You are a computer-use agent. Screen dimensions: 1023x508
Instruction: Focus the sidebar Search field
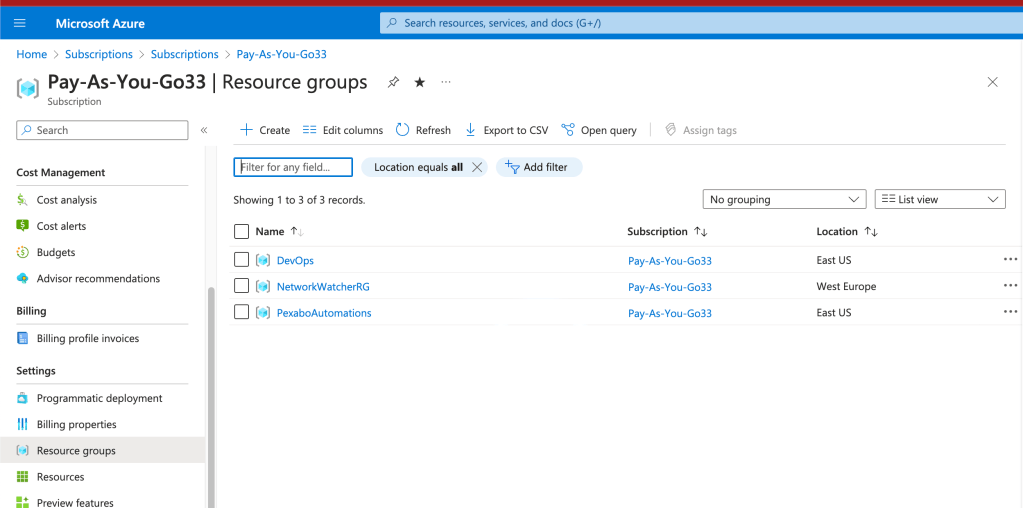[102, 130]
